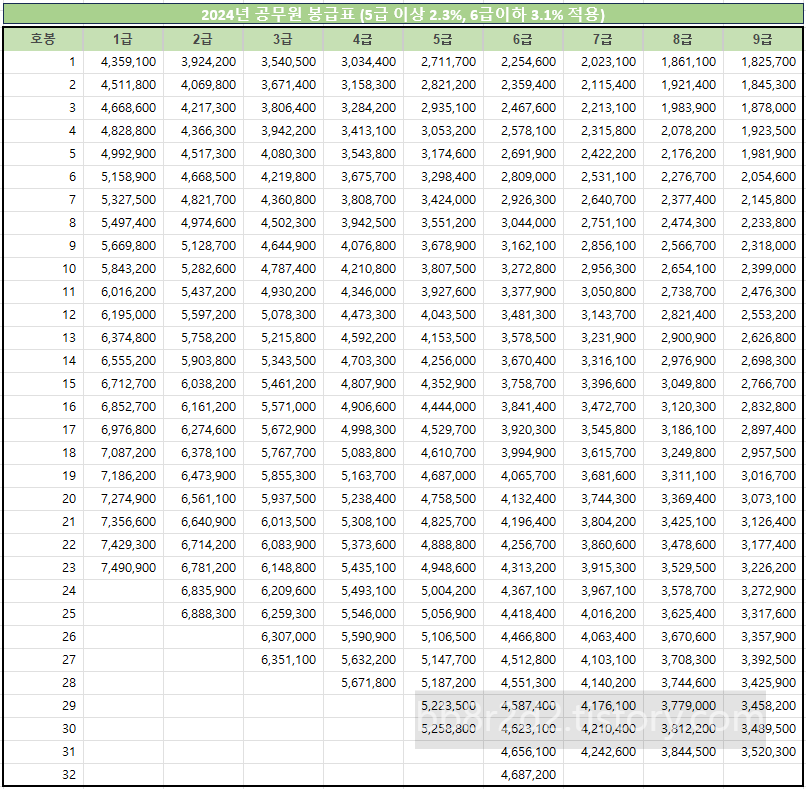Click cell with value 3,520,300
The image size is (806, 789).
(x=762, y=752)
